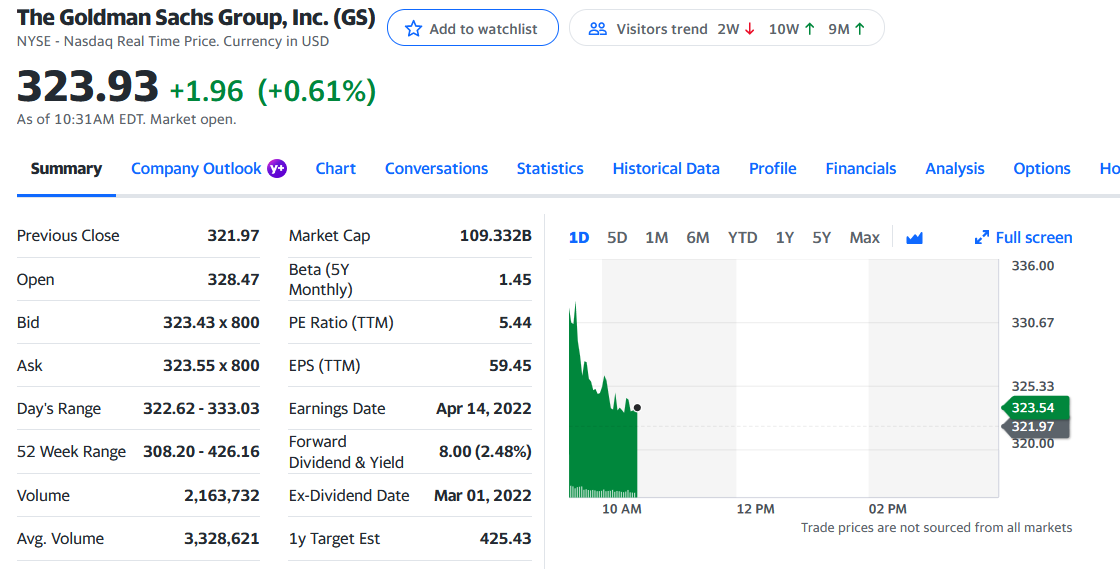1120x569 pixels.
Task: Click the full screen expand arrows icon
Action: [x=982, y=238]
